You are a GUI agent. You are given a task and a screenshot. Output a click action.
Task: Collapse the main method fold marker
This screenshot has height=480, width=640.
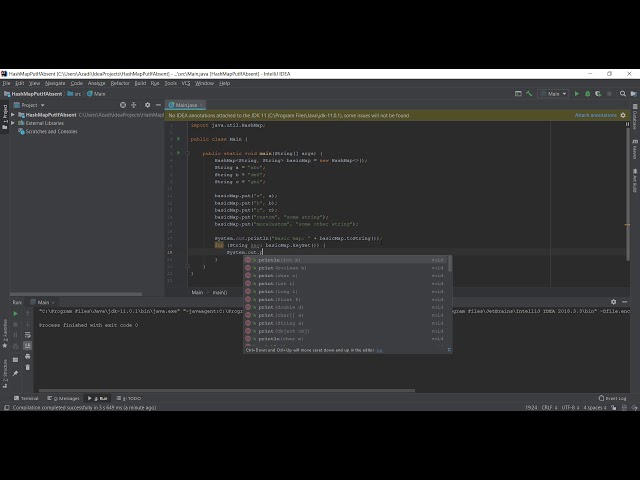pos(187,153)
